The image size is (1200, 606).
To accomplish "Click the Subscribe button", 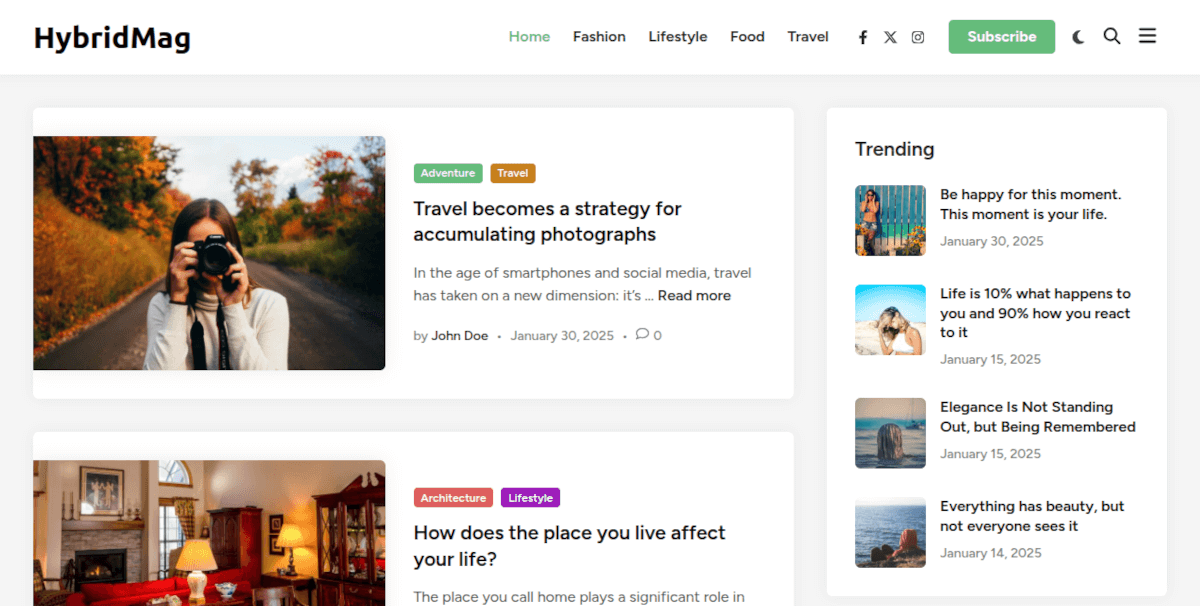I will coord(1001,37).
